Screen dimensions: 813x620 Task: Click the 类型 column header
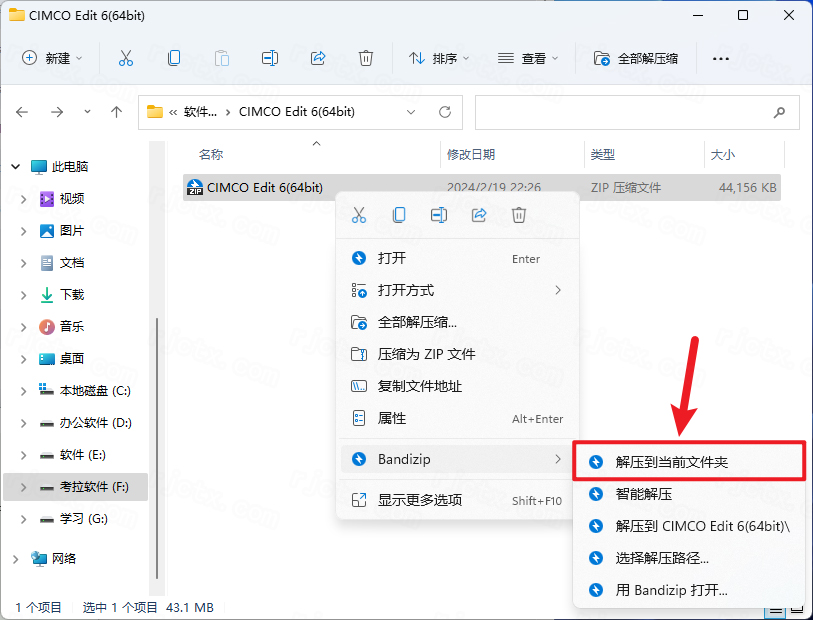[602, 154]
